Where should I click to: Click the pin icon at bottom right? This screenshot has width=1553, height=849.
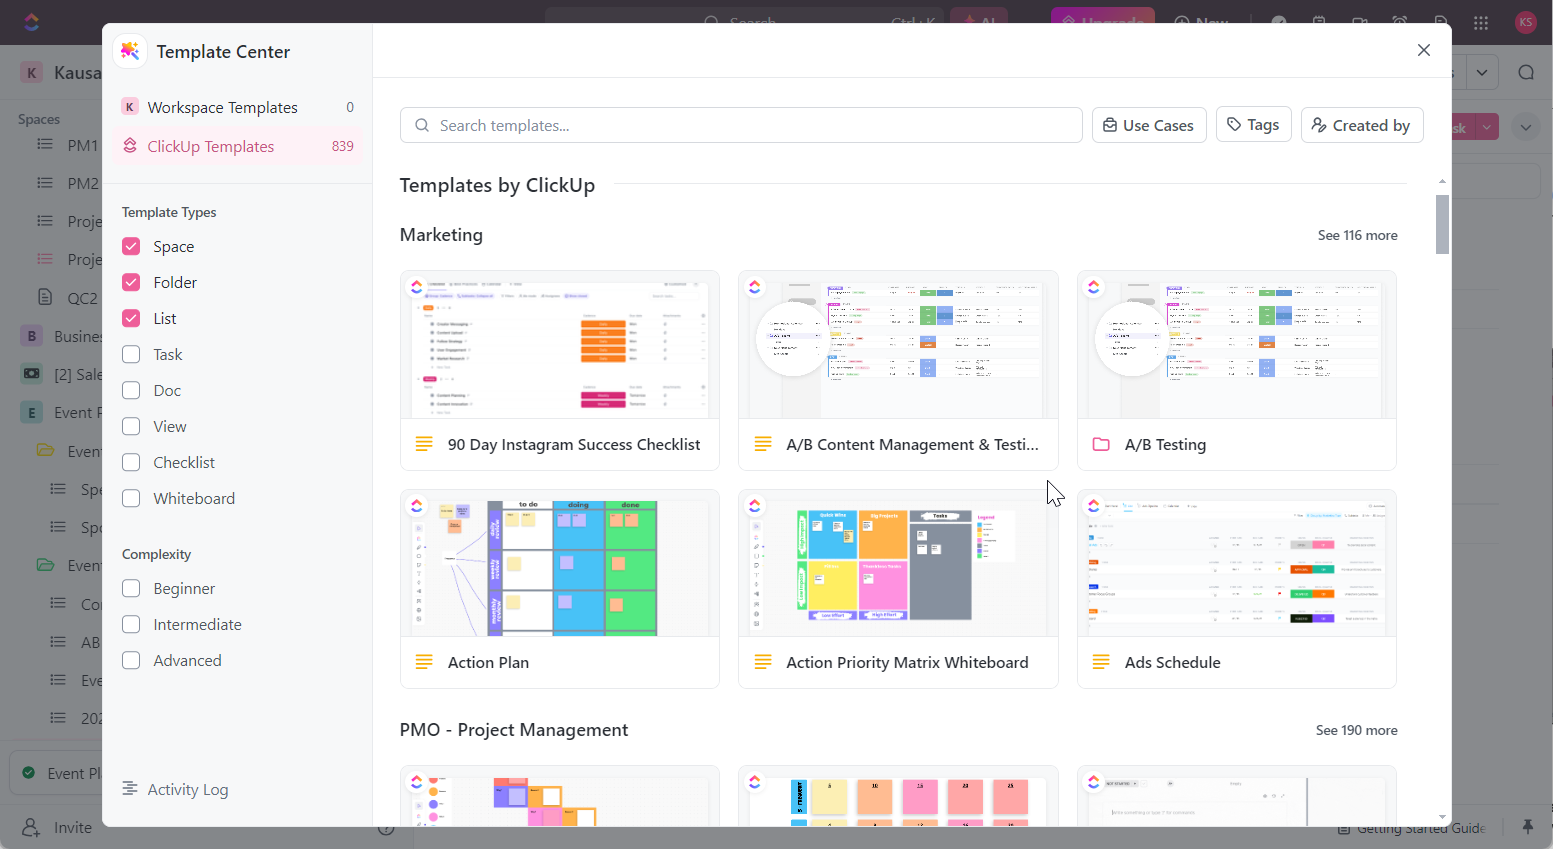pos(1528,826)
